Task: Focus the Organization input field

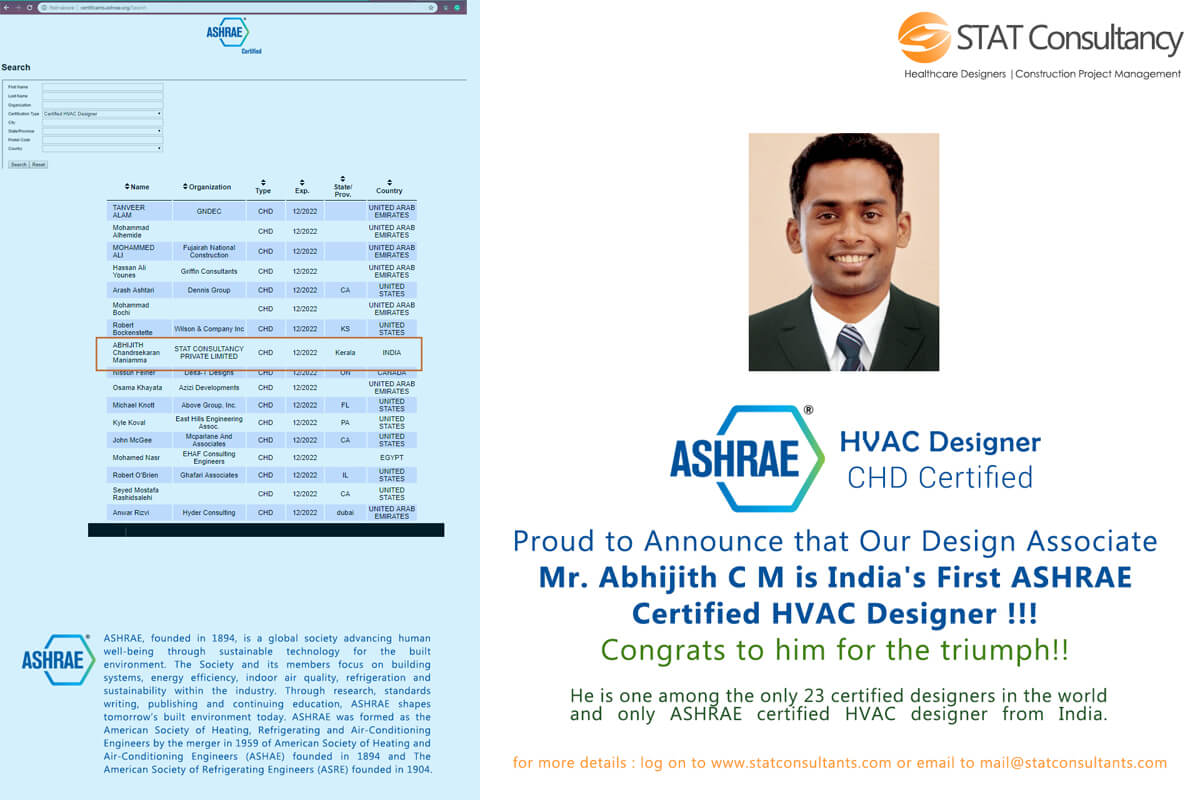Action: coord(102,105)
